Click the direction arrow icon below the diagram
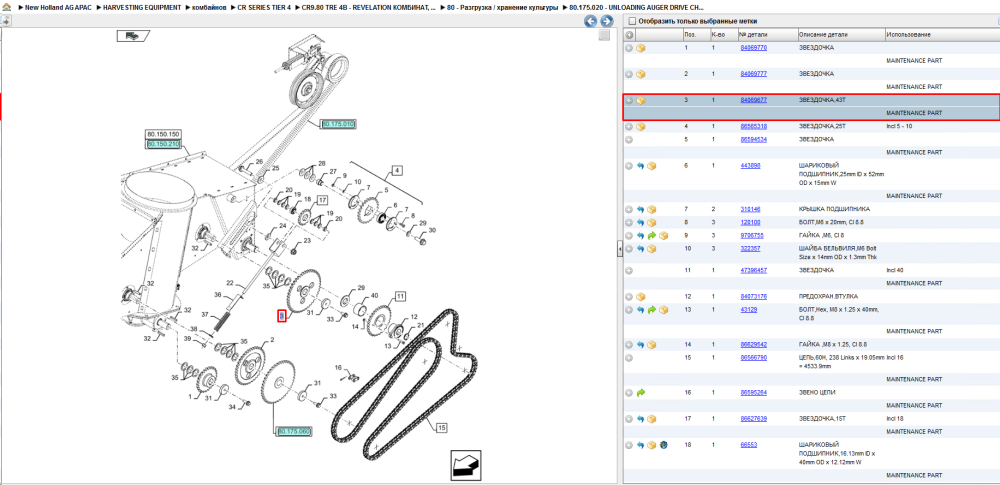Screen dimensions: 1000x485 (x=466, y=465)
